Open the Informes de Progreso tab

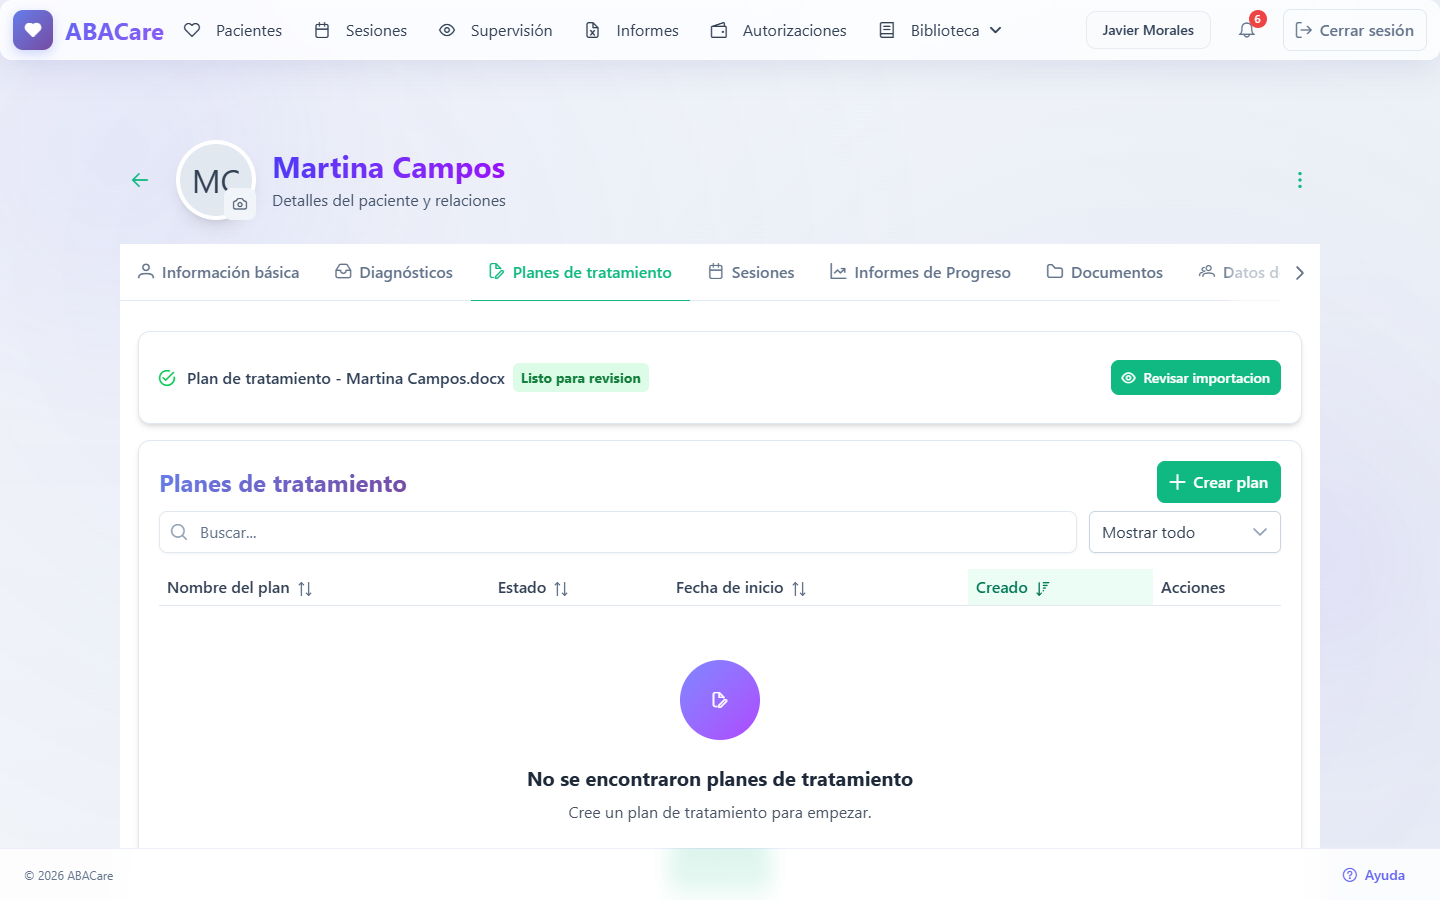tap(920, 272)
